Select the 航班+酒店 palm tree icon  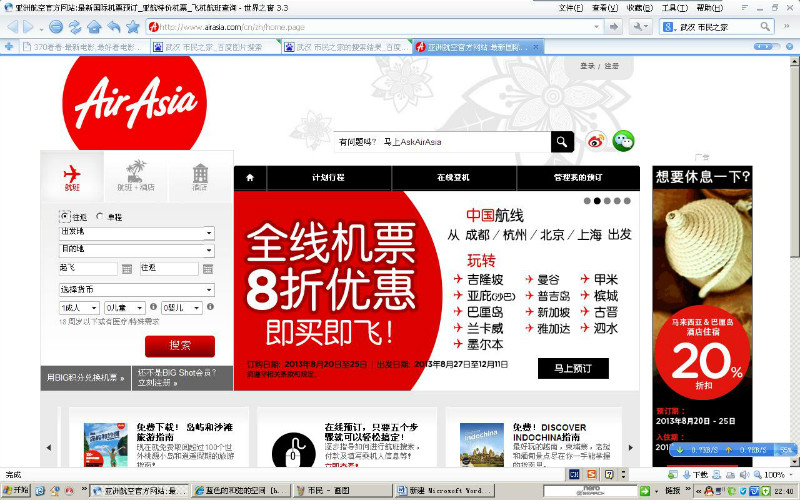[135, 175]
